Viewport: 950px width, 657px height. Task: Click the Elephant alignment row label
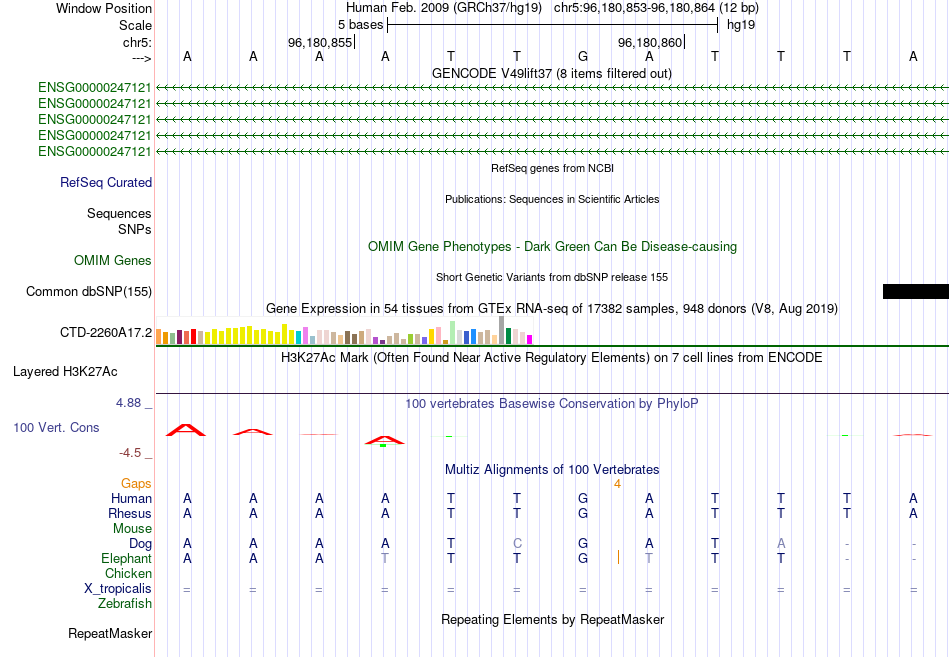click(126, 558)
